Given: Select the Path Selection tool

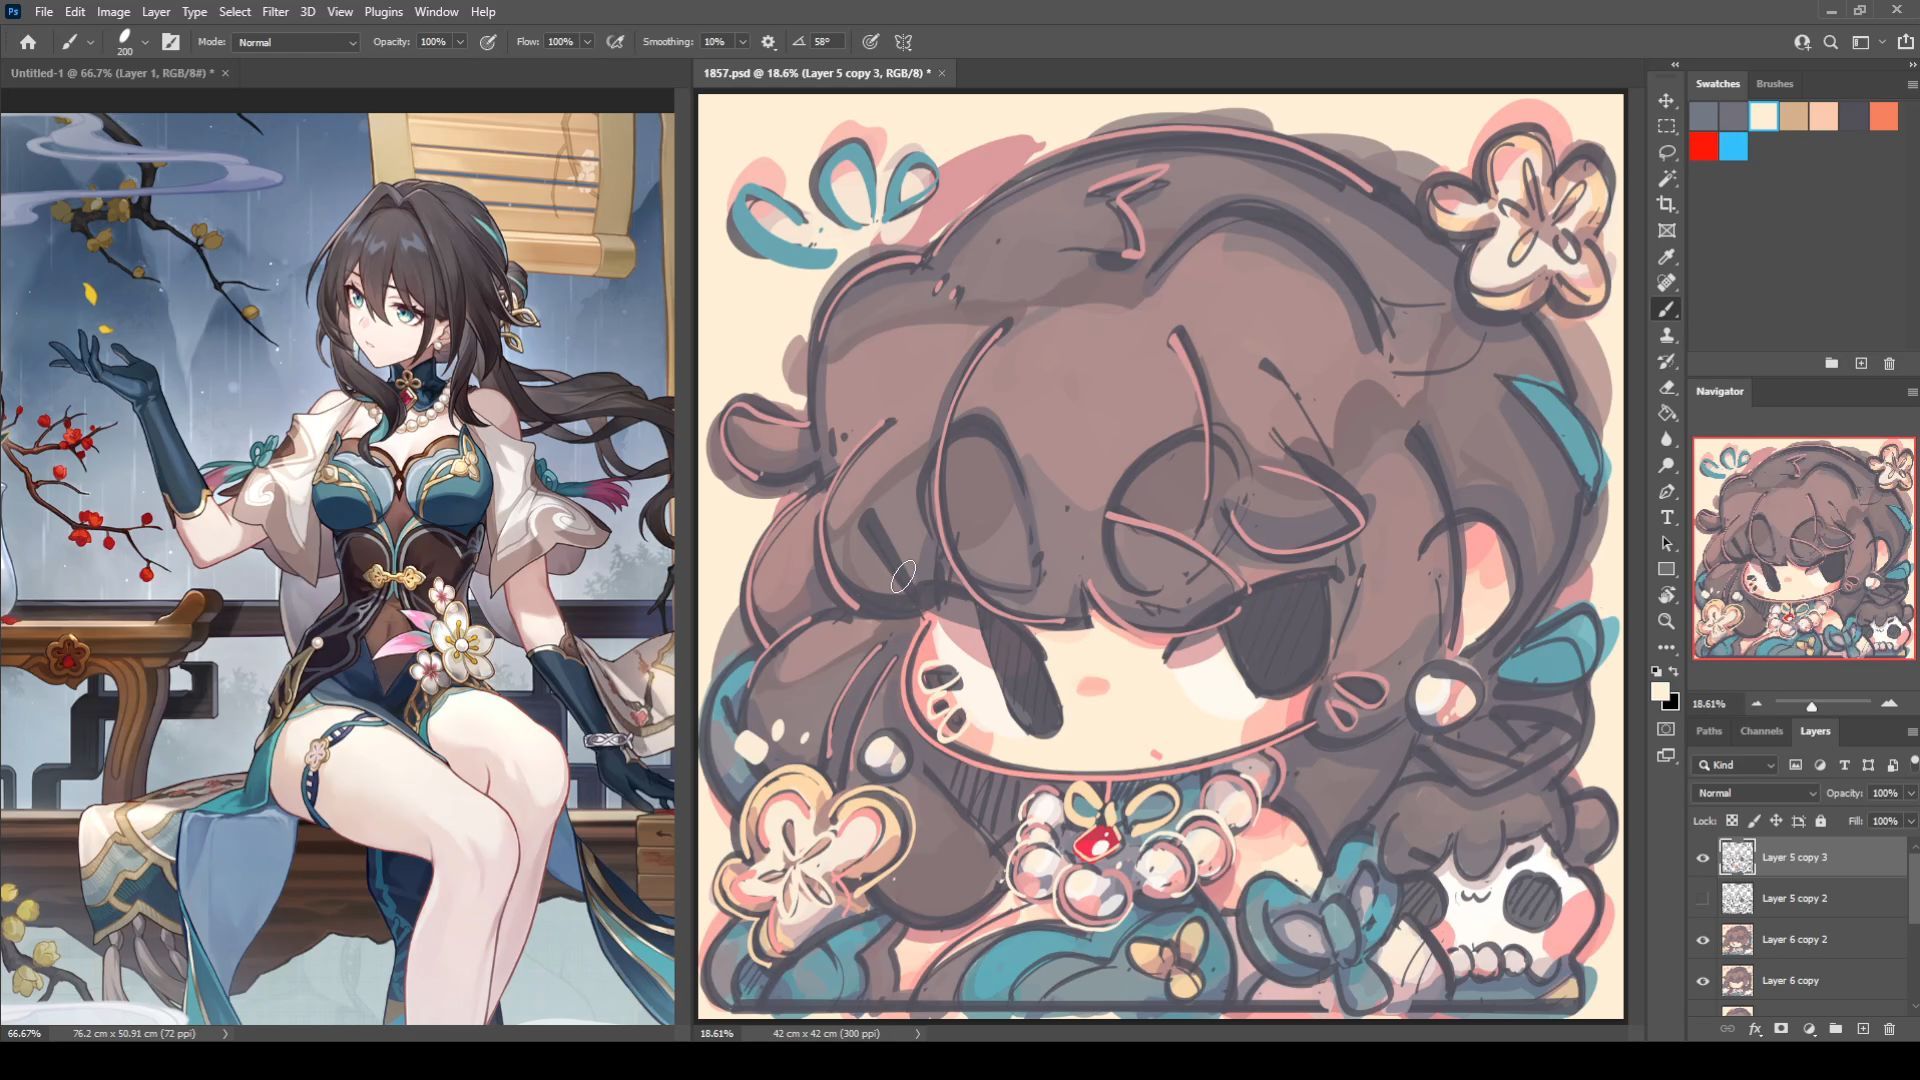Looking at the screenshot, I should (1666, 544).
